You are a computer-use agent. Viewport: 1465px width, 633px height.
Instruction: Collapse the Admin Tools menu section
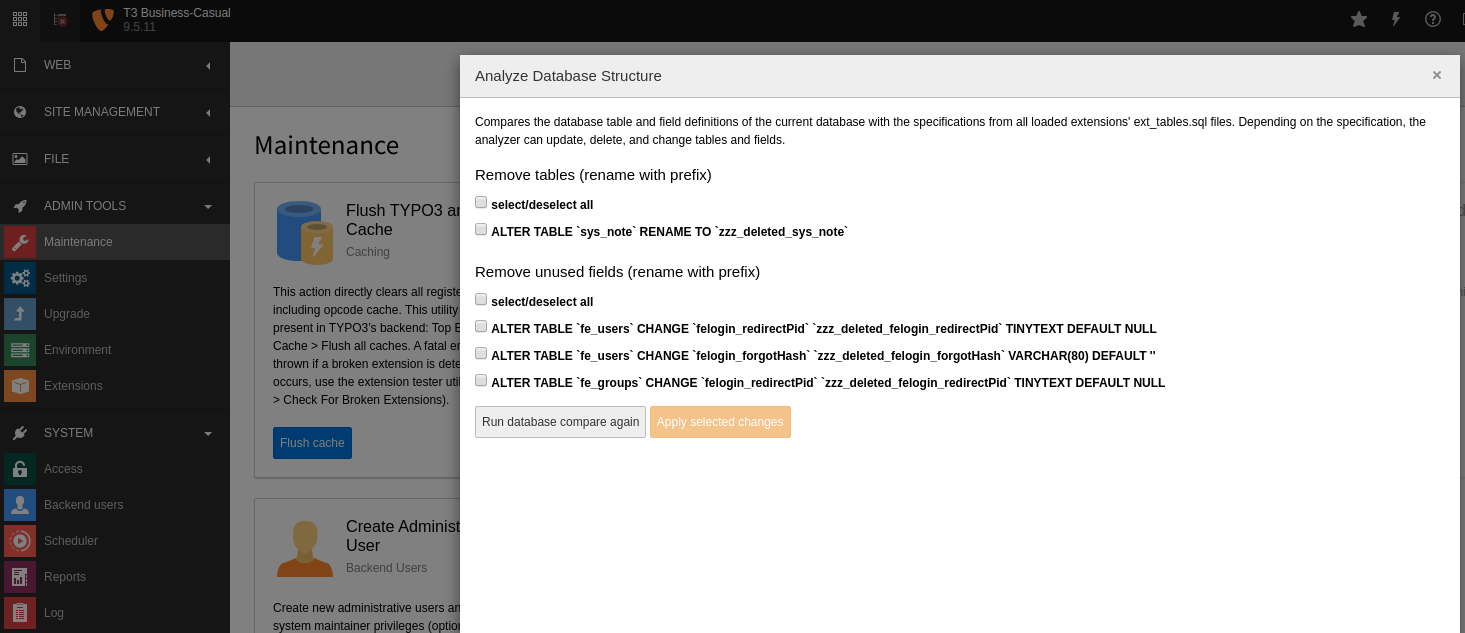click(115, 206)
